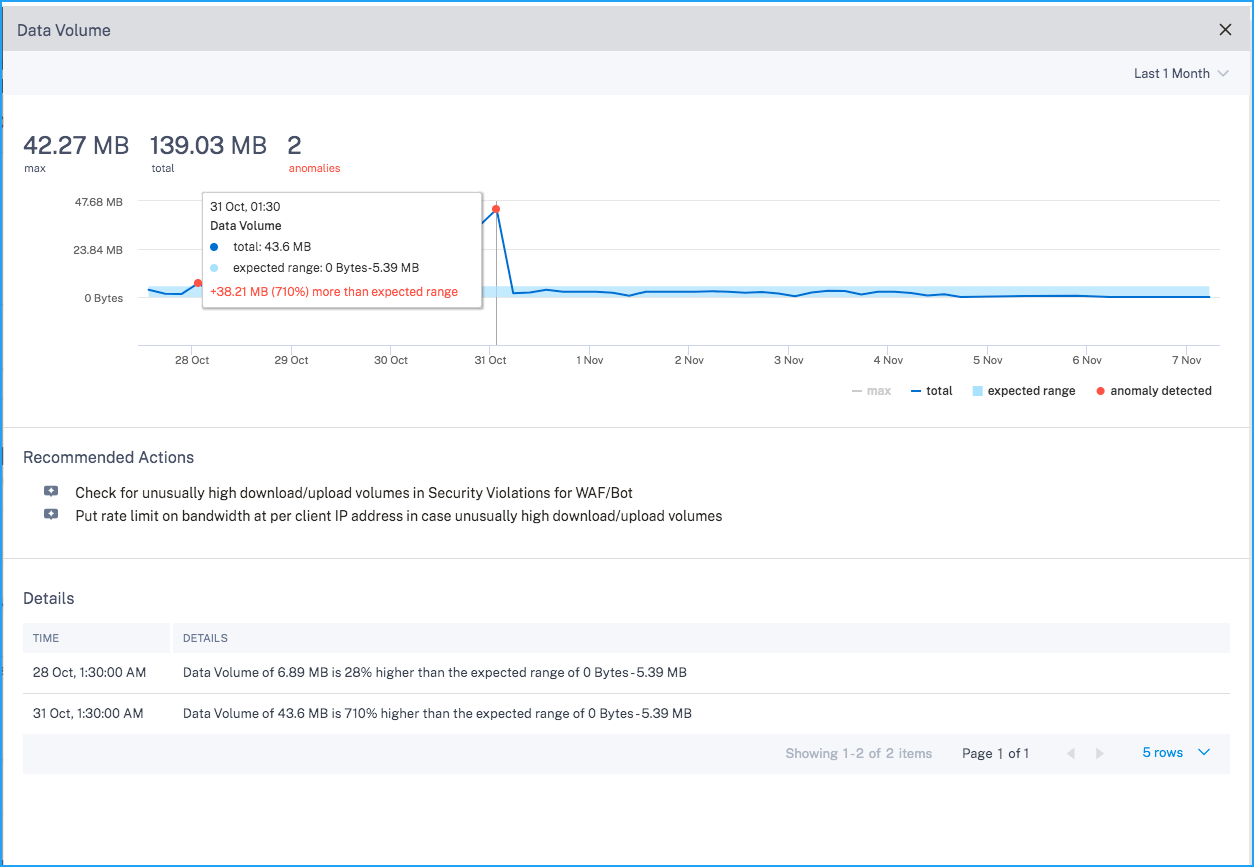The height and width of the screenshot is (867, 1254).
Task: Click the 43.6 MB anomaly detail text
Action: tap(437, 714)
